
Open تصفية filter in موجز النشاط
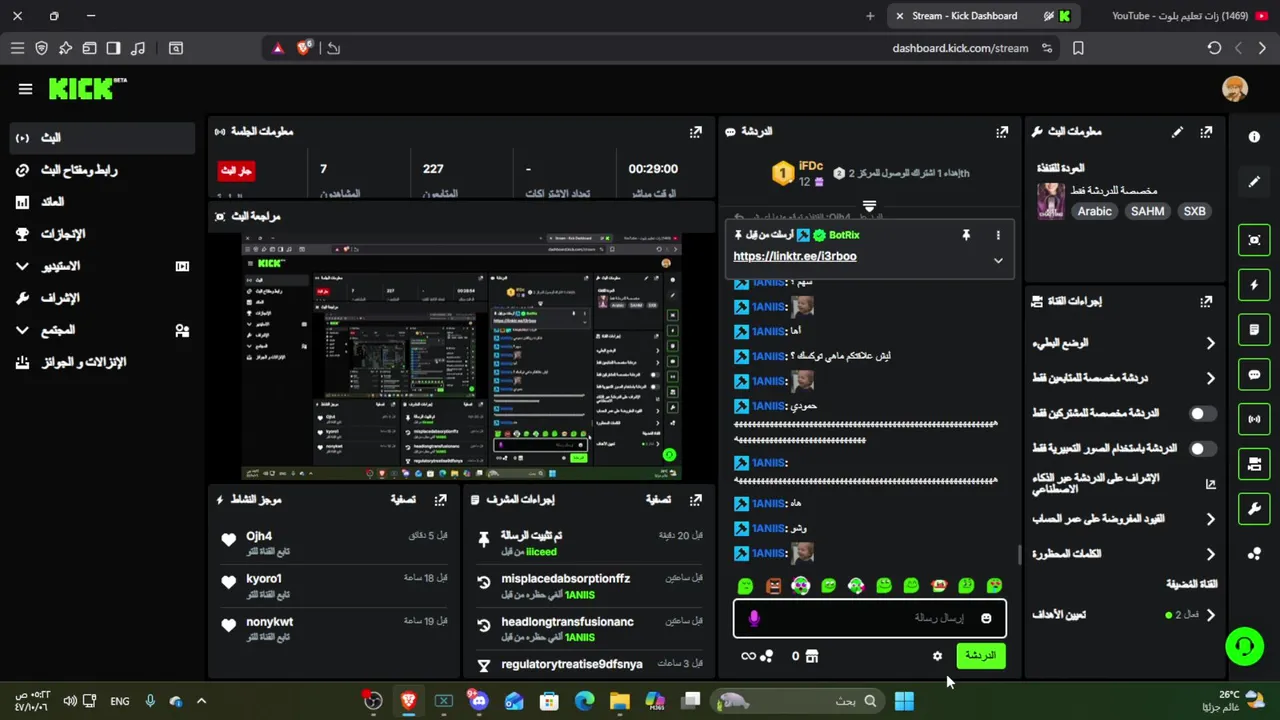pyautogui.click(x=403, y=499)
